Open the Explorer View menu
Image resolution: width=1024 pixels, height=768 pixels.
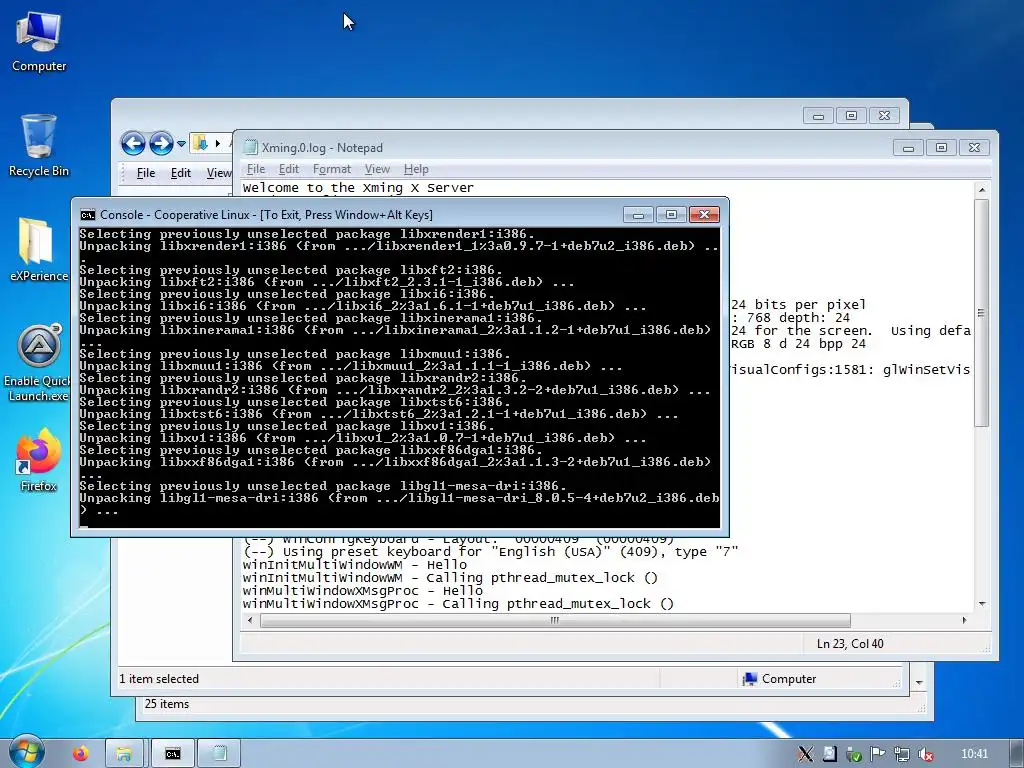(x=219, y=172)
